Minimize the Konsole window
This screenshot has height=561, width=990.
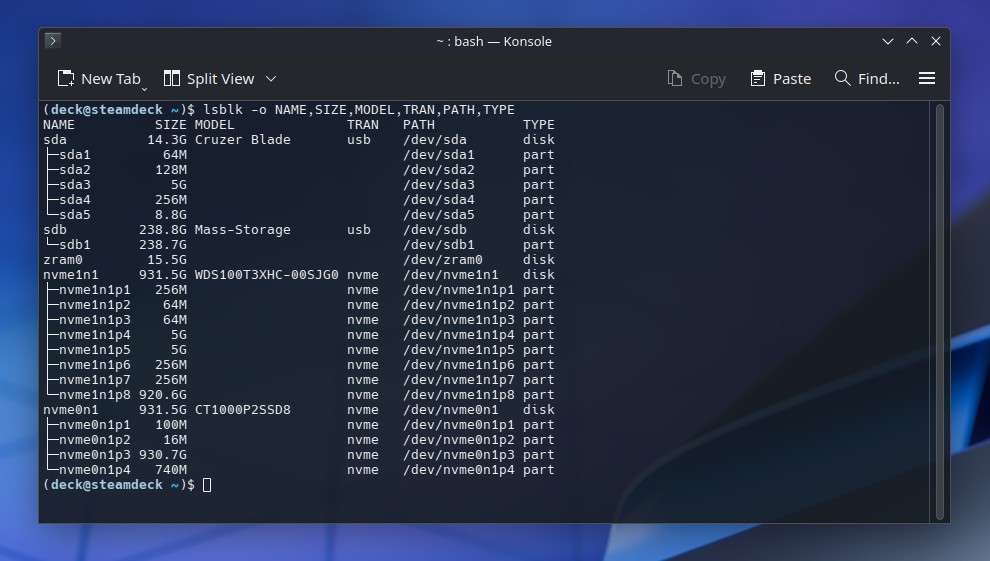pyautogui.click(x=888, y=41)
